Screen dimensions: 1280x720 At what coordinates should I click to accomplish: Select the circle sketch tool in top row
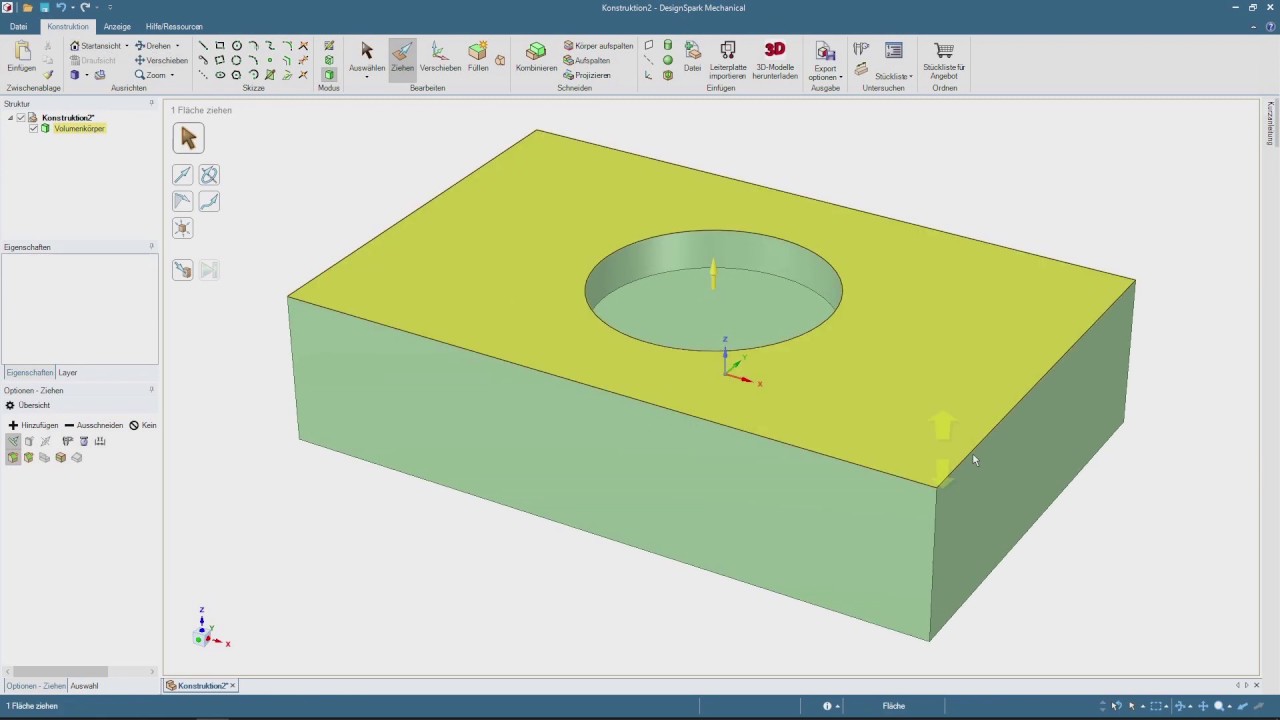click(x=237, y=46)
